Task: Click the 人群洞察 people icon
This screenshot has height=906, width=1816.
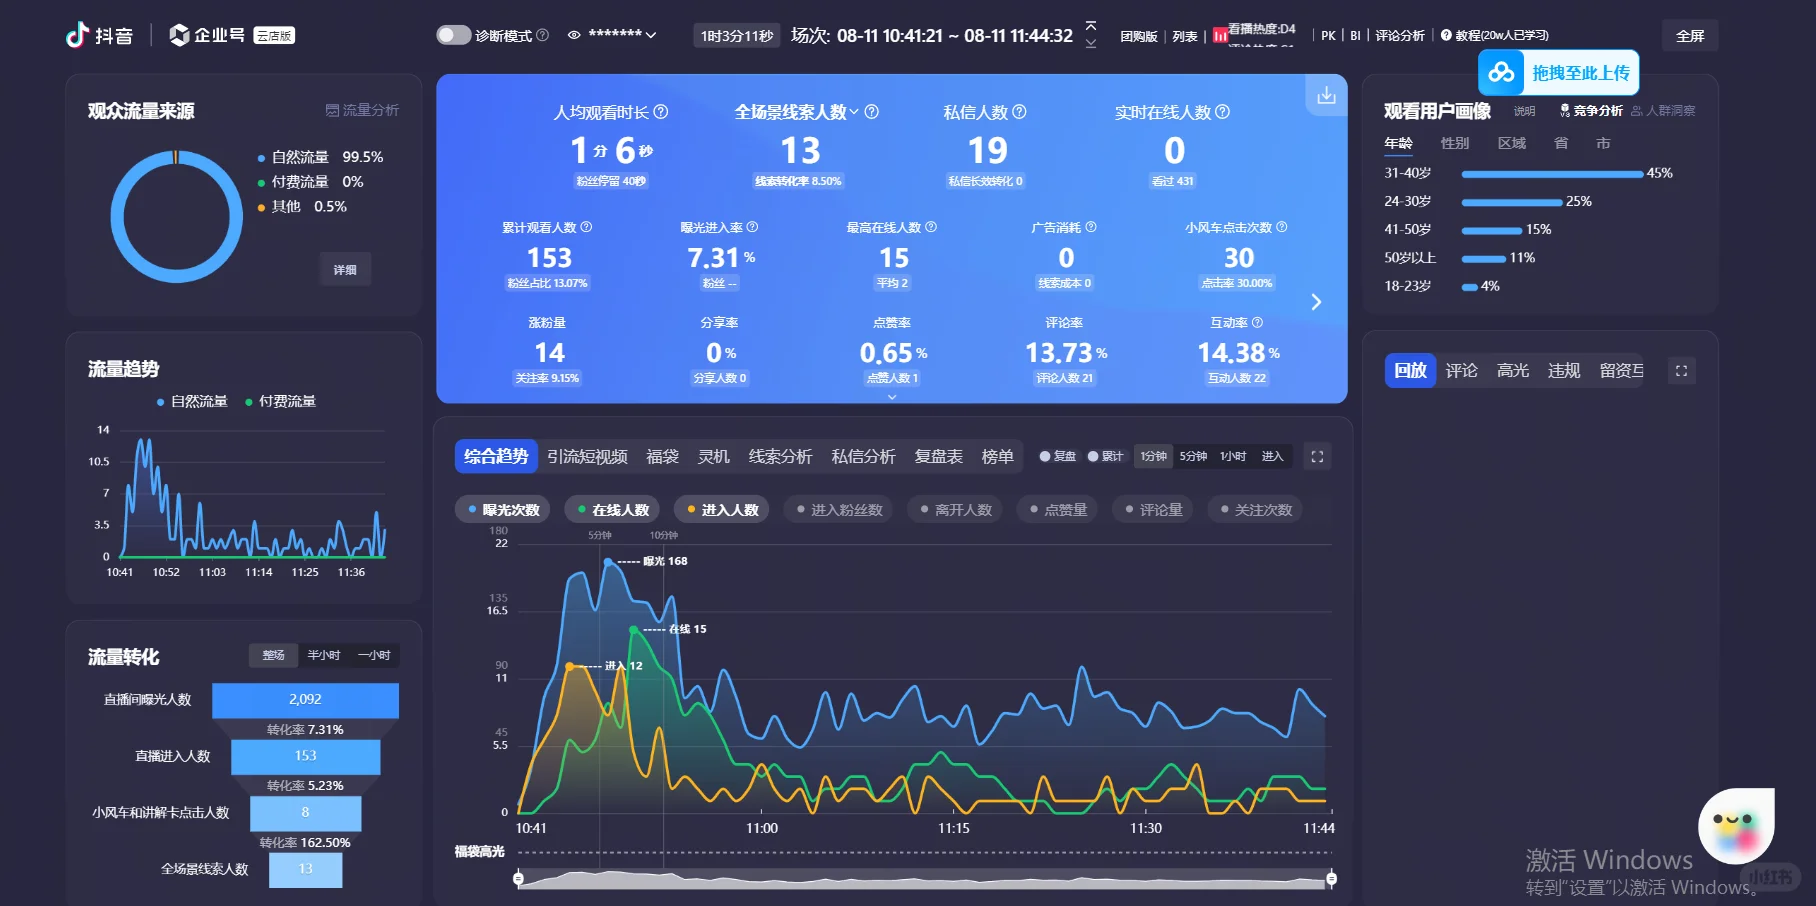Action: 1637,111
